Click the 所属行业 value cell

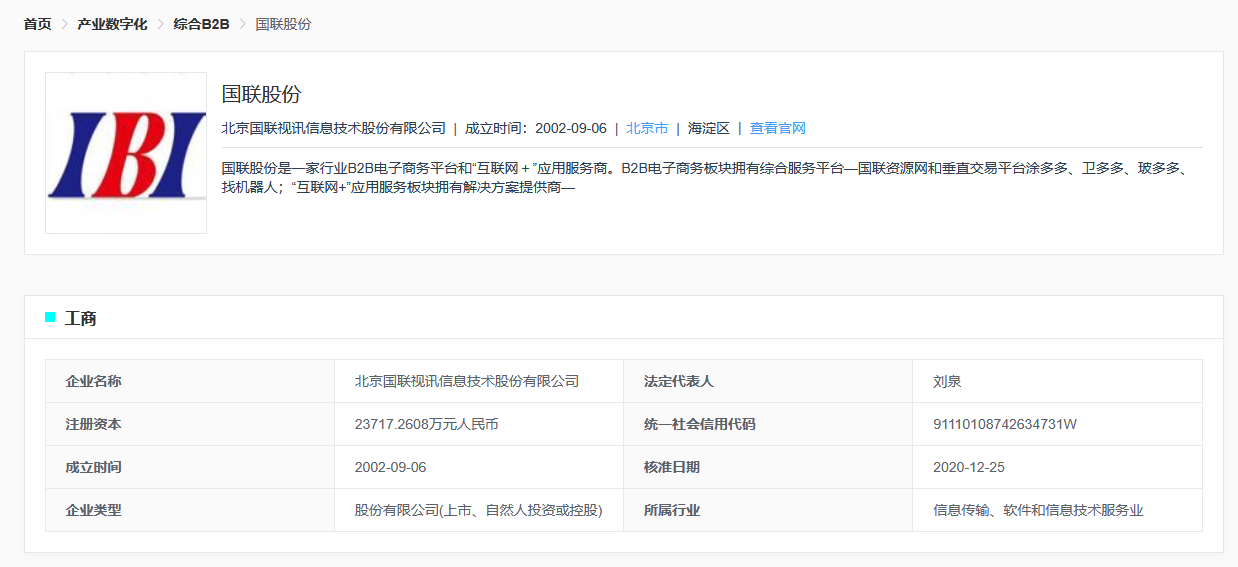point(1037,510)
